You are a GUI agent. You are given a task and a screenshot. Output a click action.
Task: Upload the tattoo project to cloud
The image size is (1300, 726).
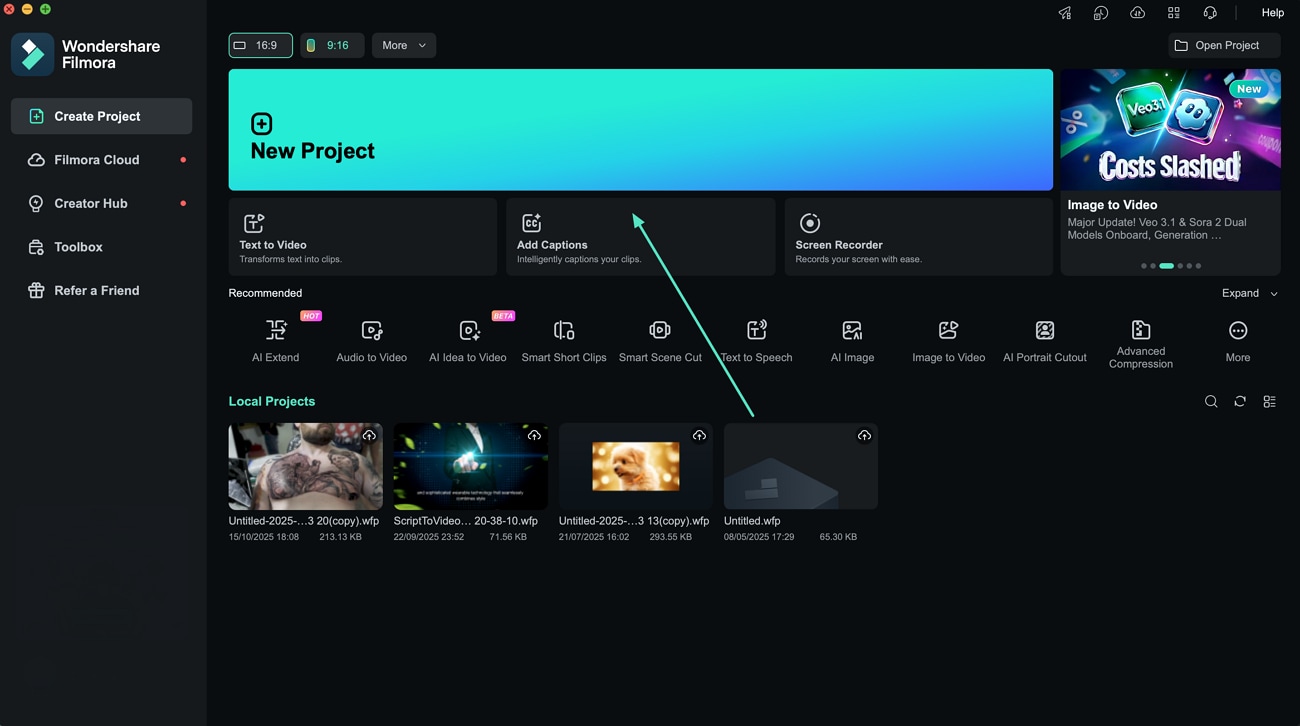(x=369, y=435)
